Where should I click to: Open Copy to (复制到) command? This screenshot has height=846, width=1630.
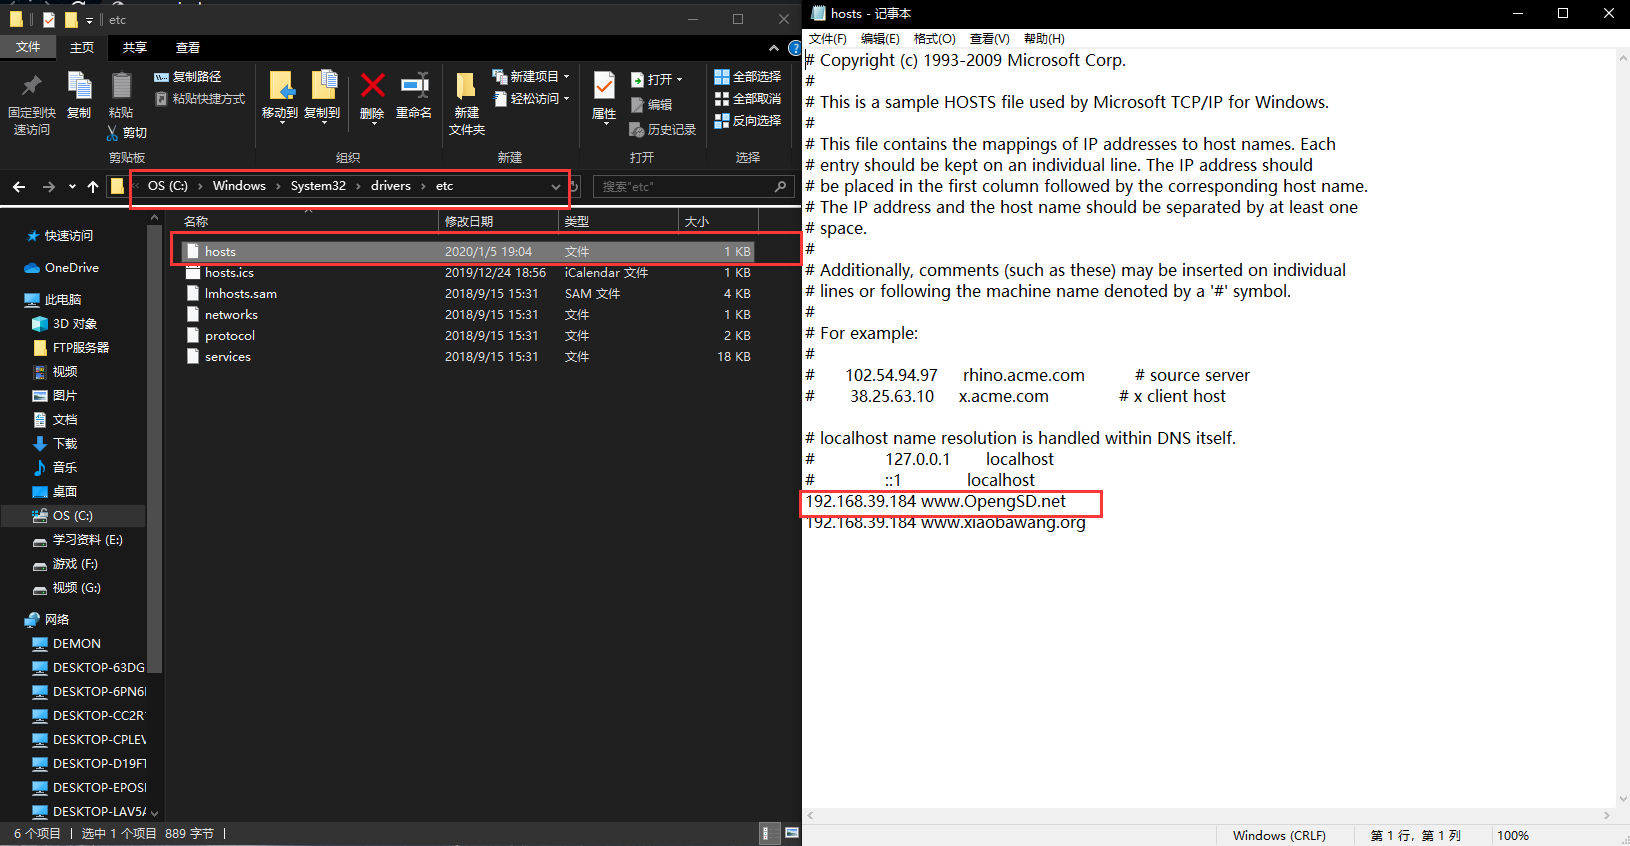[x=322, y=96]
